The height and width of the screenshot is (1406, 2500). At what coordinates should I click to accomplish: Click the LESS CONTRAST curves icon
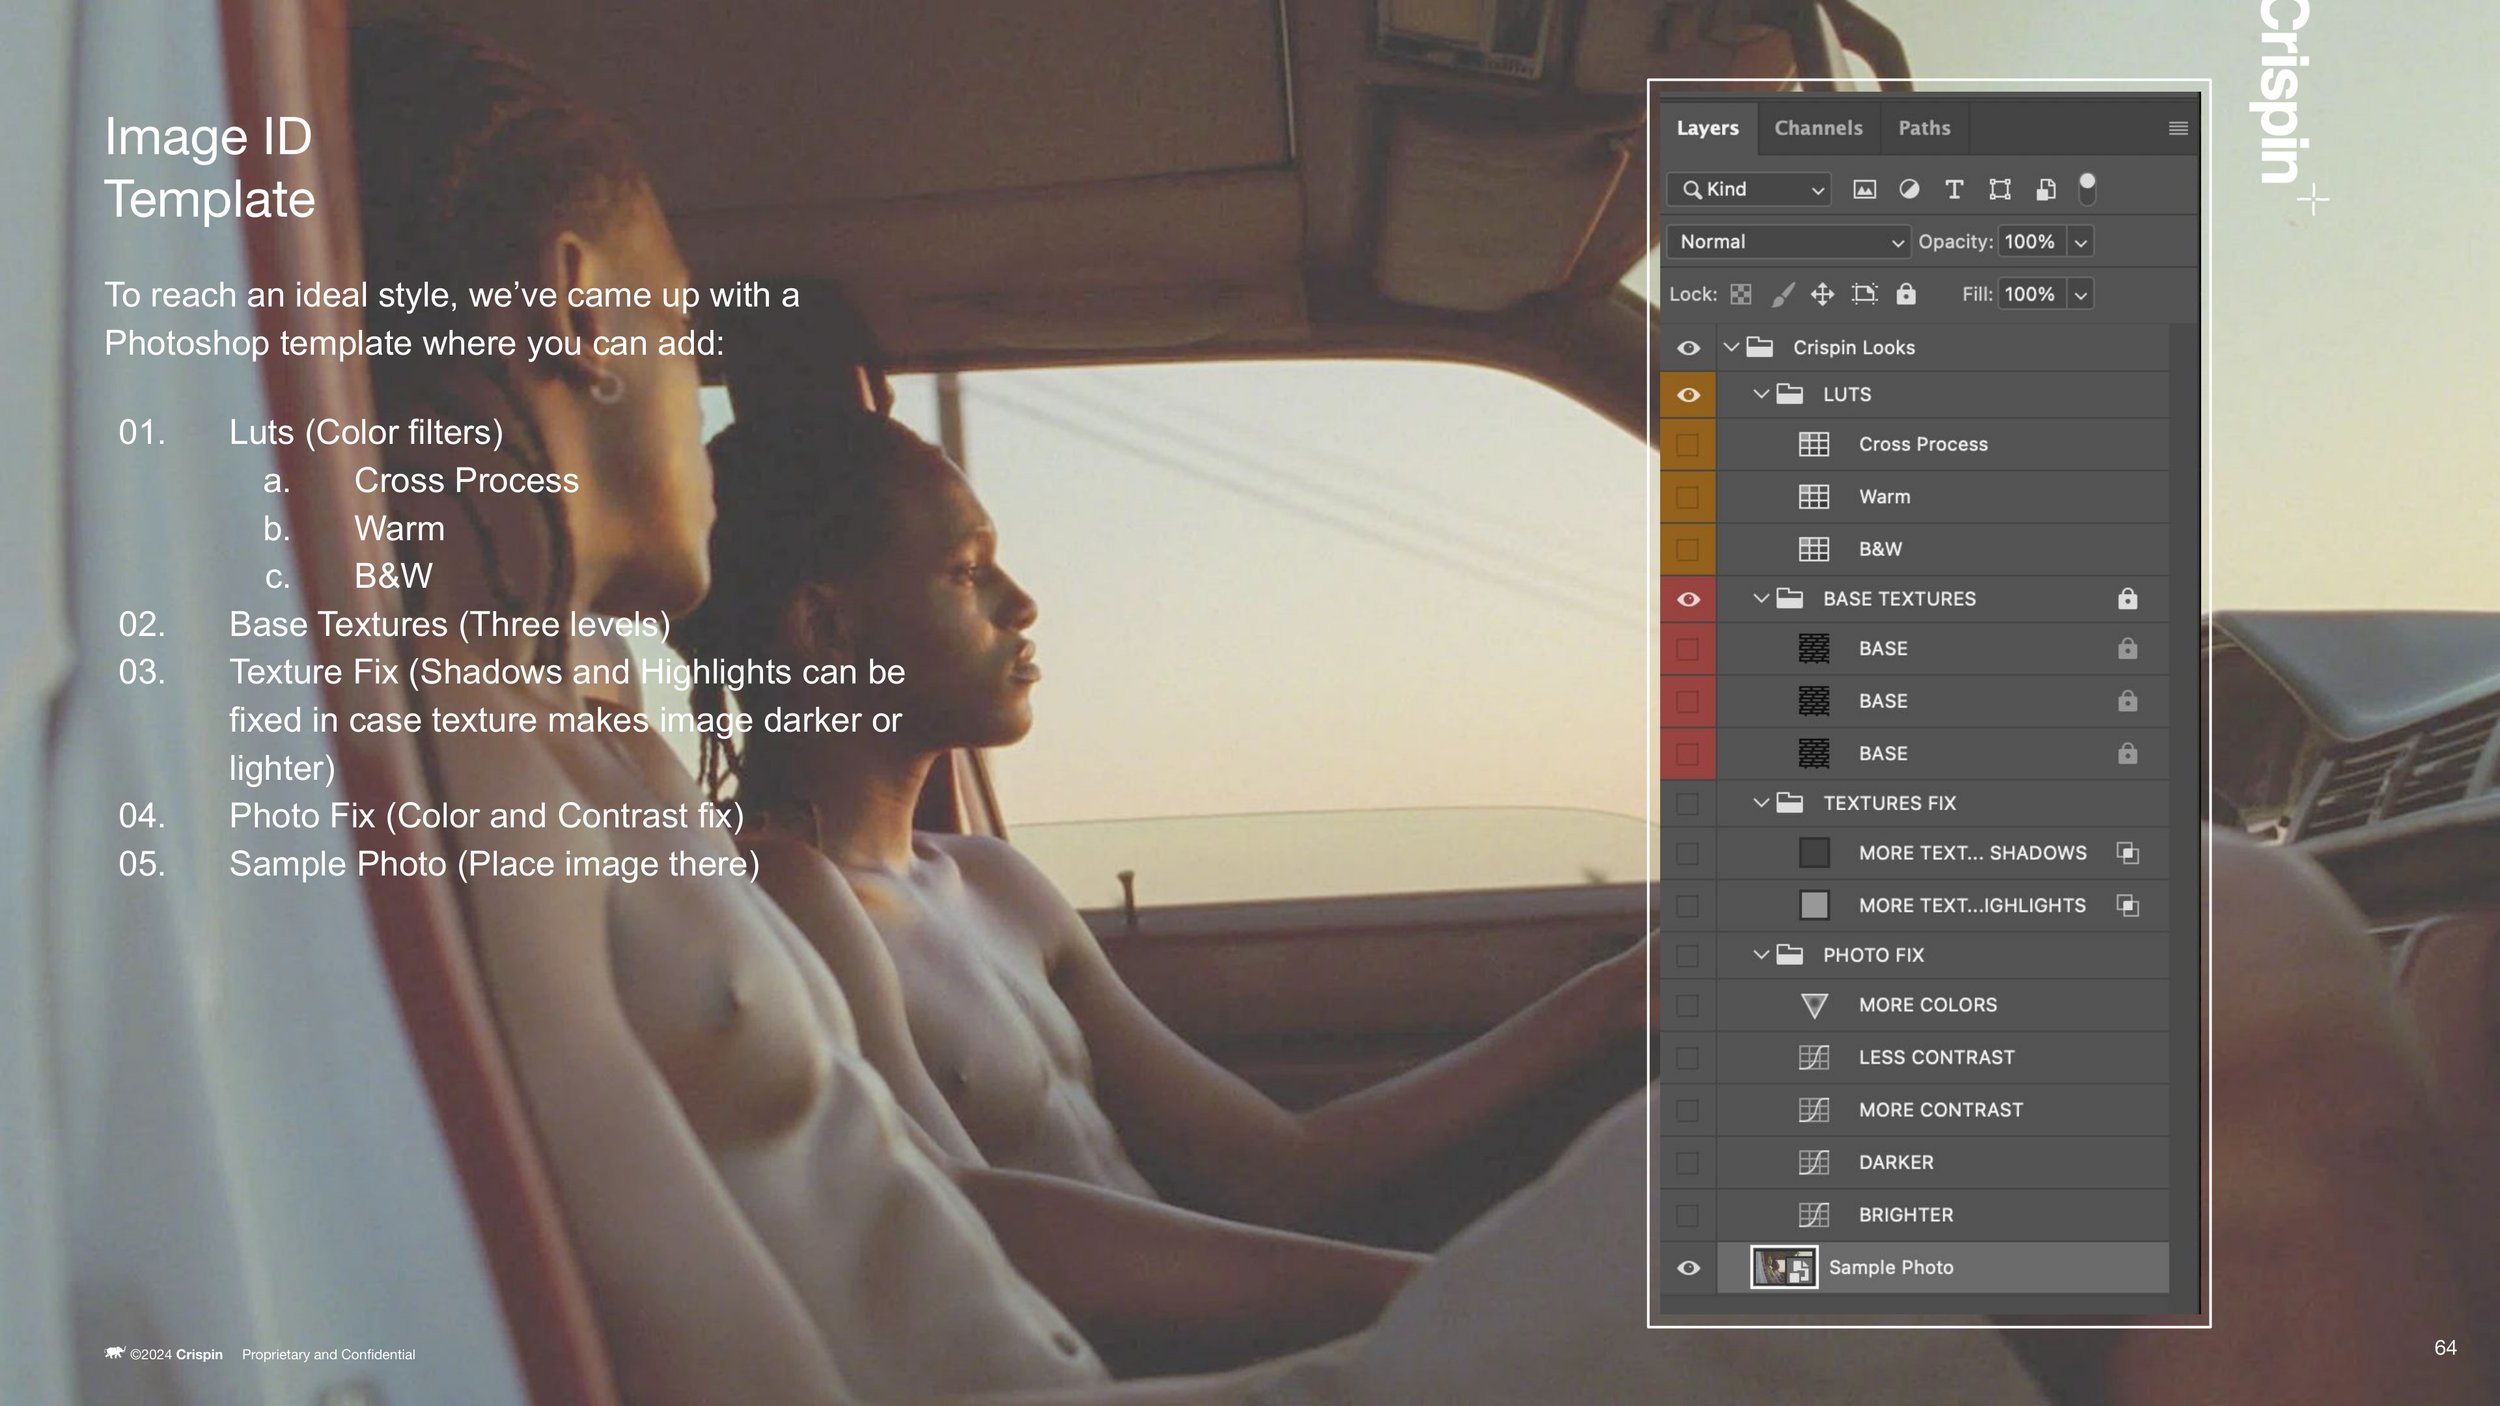tap(1813, 1057)
